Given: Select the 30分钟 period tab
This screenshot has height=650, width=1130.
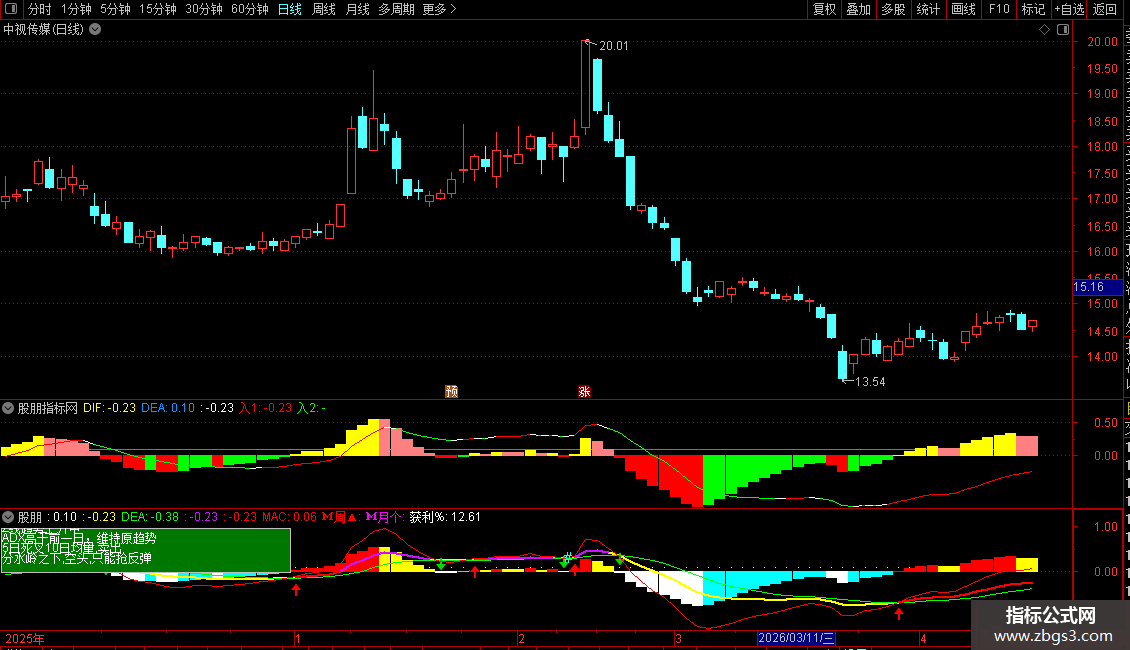Looking at the screenshot, I should [204, 9].
